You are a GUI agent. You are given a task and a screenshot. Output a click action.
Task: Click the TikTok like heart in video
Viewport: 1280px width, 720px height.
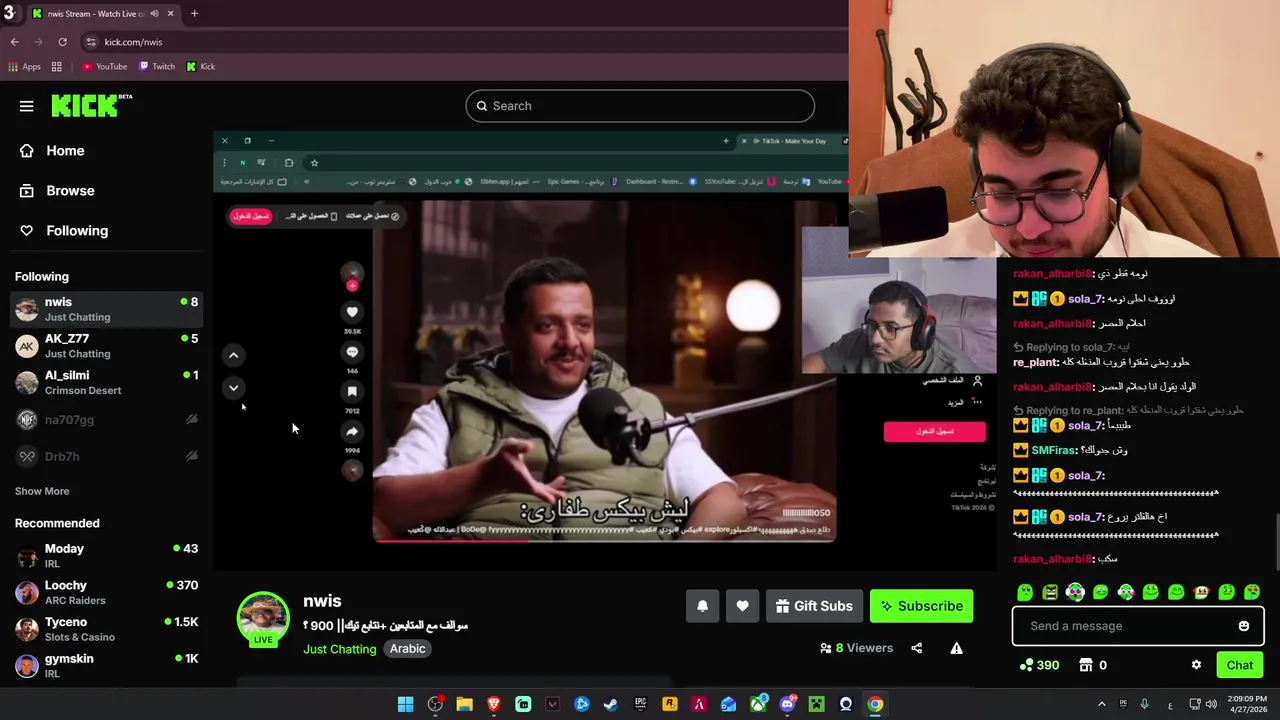(x=352, y=312)
